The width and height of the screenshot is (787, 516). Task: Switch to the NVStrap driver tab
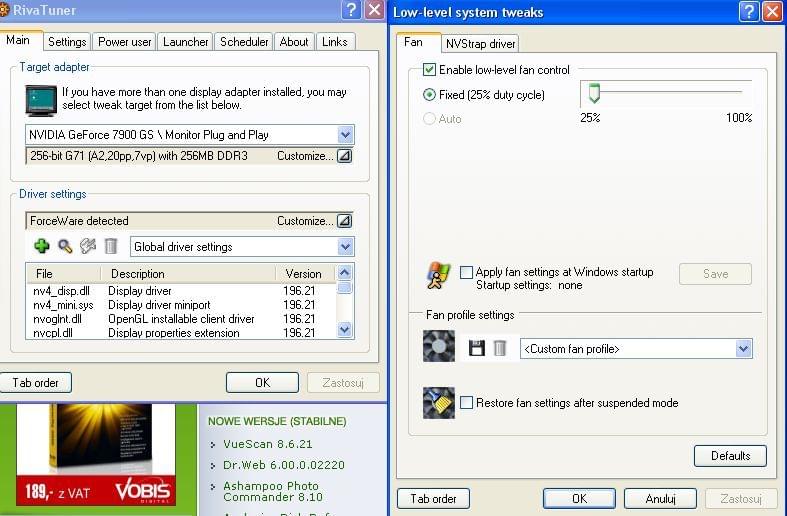[480, 44]
